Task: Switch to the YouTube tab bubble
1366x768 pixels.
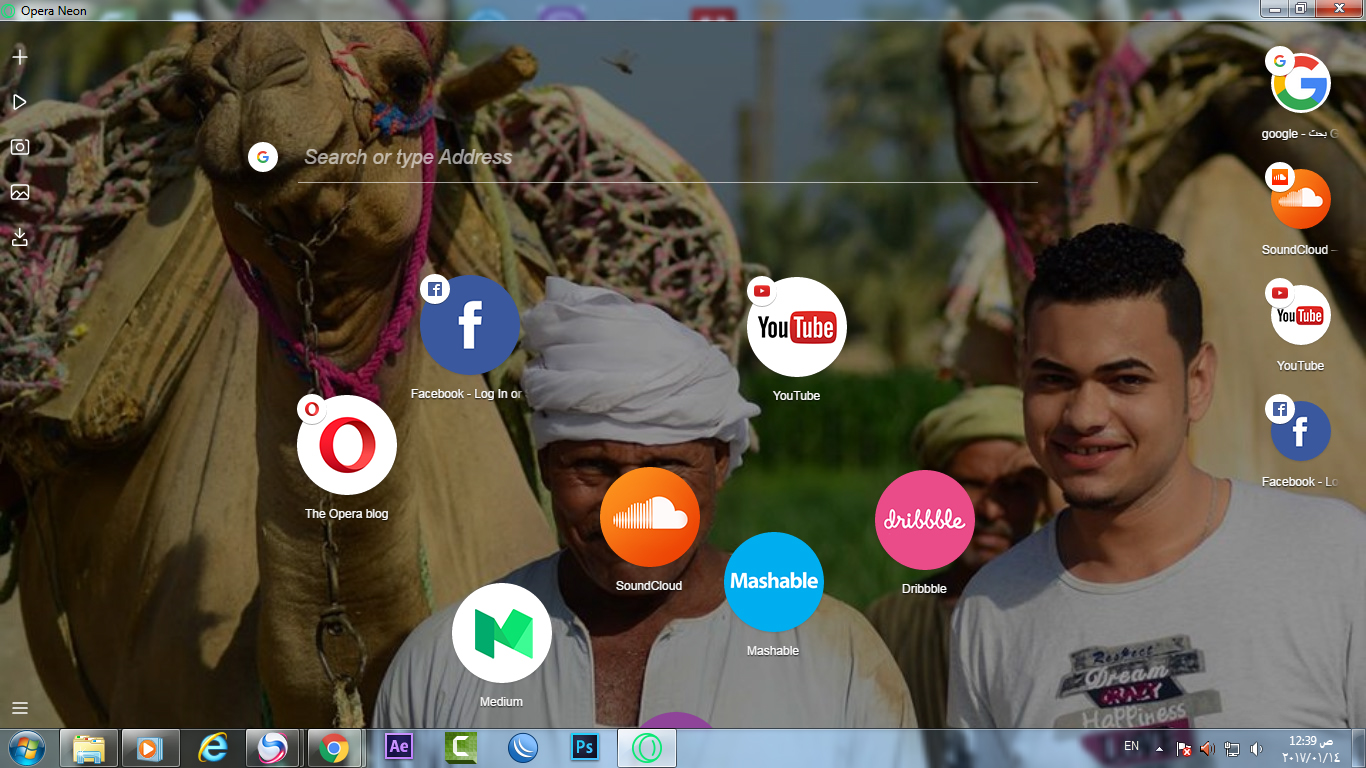Action: 1300,315
